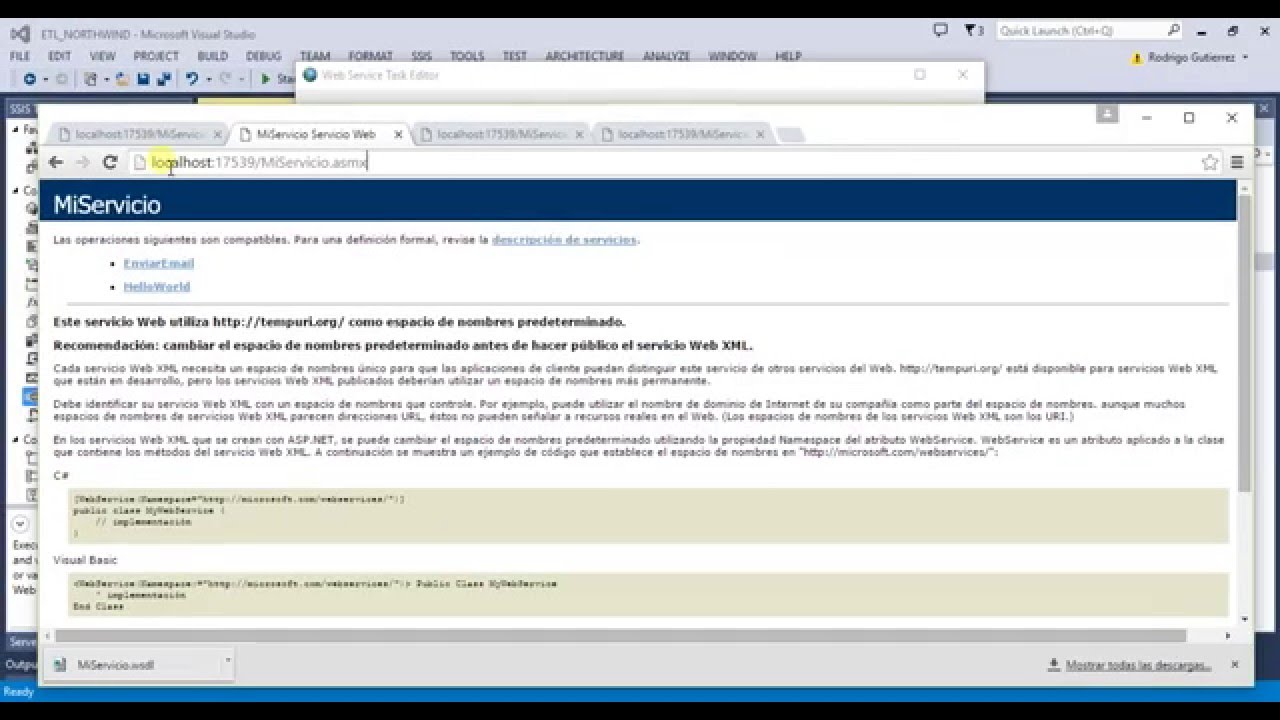This screenshot has height=720, width=1280.
Task: Click the Visual Studio navigate forward icon
Action: click(x=61, y=78)
